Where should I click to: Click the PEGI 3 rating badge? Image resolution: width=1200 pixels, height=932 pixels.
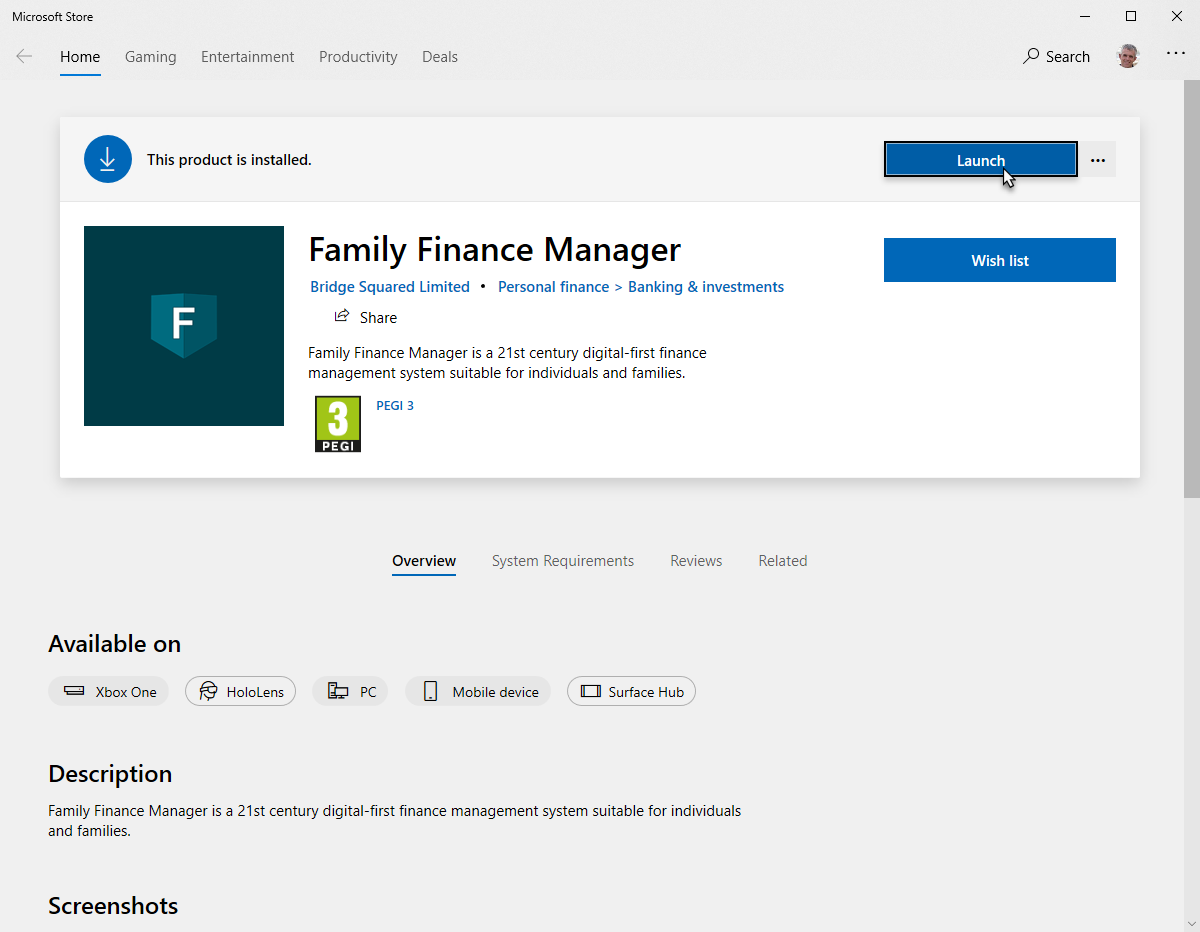[x=338, y=424]
